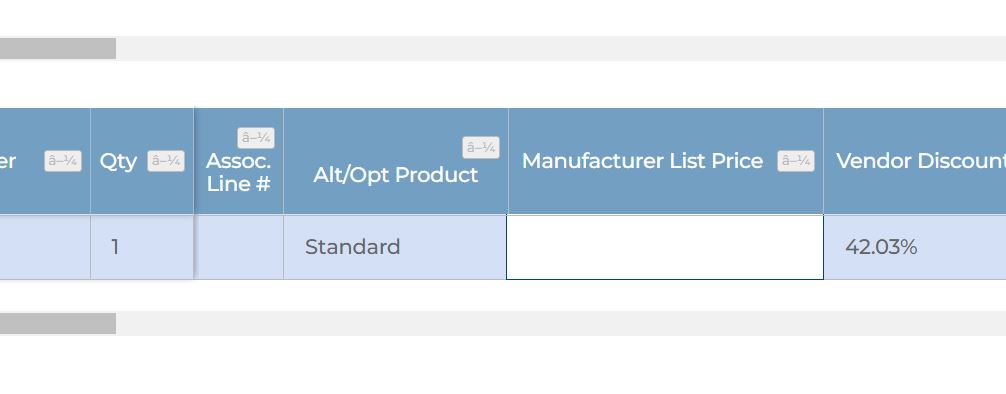This screenshot has width=1006, height=394.
Task: Select the Qty column header
Action: (118, 161)
